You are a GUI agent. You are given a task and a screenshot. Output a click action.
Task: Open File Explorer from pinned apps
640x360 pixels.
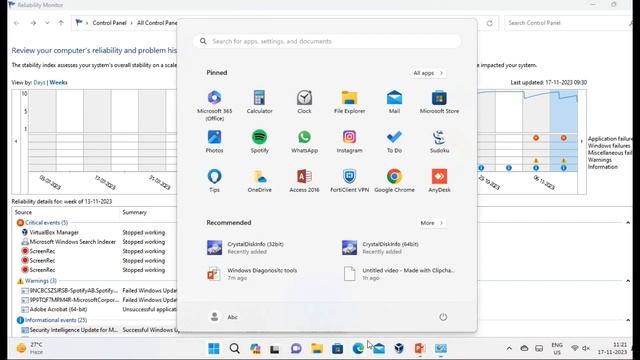[x=349, y=102]
